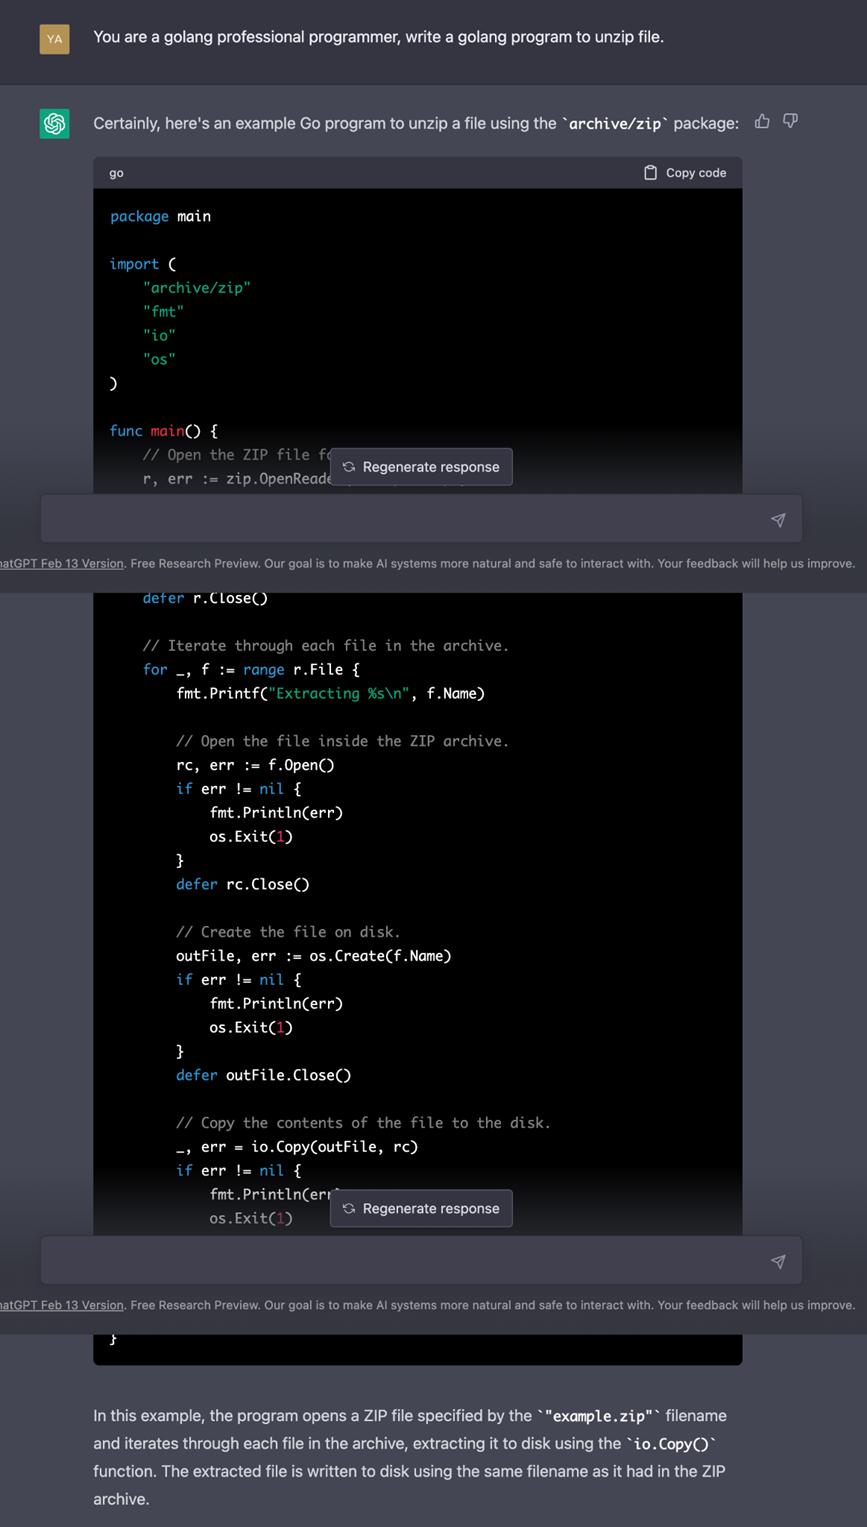The image size is (867, 1527).
Task: Click the 'package main' code line
Action: pos(160,216)
